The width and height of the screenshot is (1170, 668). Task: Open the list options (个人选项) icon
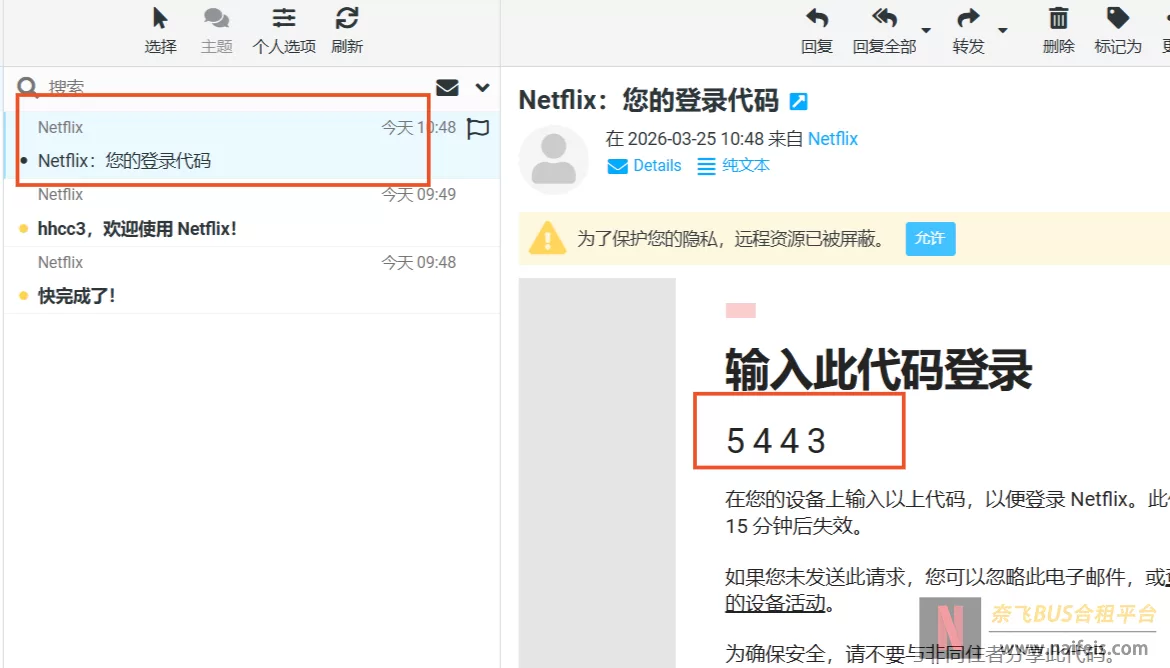click(284, 30)
